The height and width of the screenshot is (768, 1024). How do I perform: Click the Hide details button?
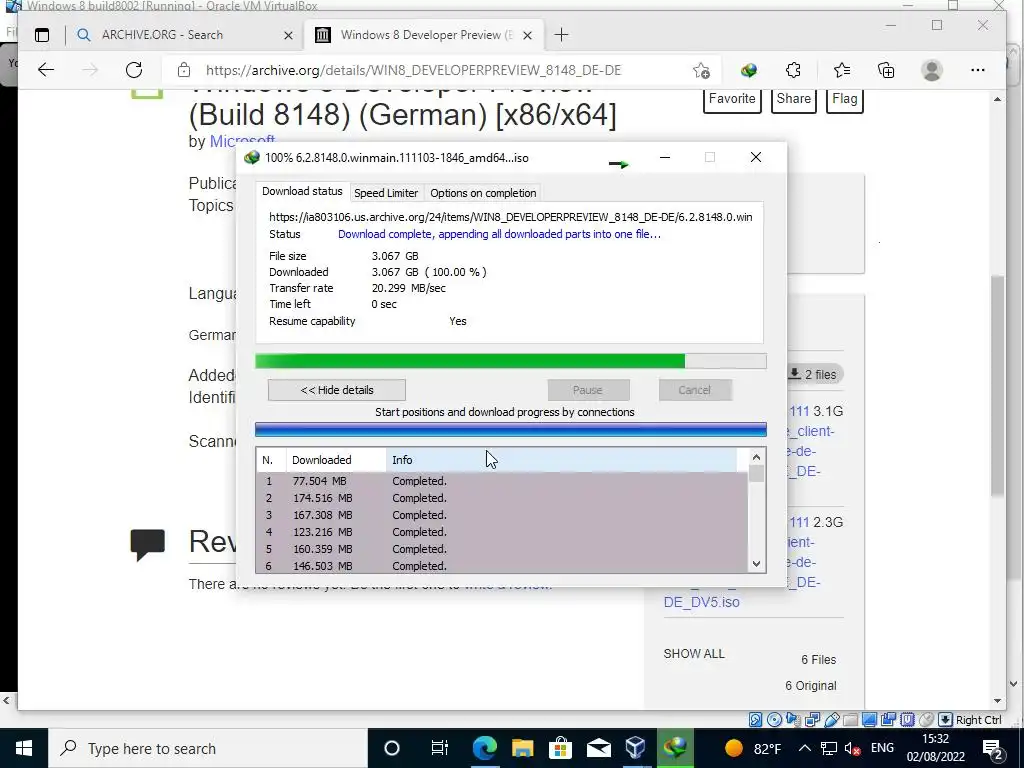[x=337, y=390]
